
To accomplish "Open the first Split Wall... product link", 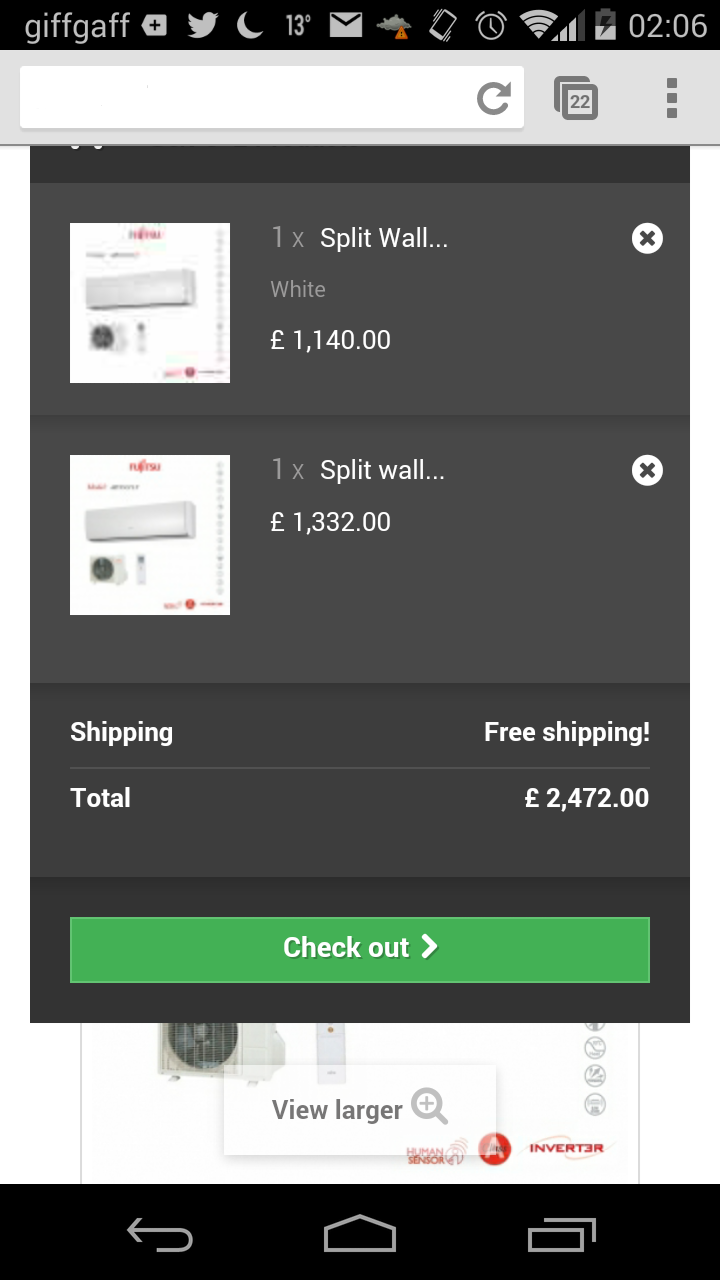I will coord(383,238).
